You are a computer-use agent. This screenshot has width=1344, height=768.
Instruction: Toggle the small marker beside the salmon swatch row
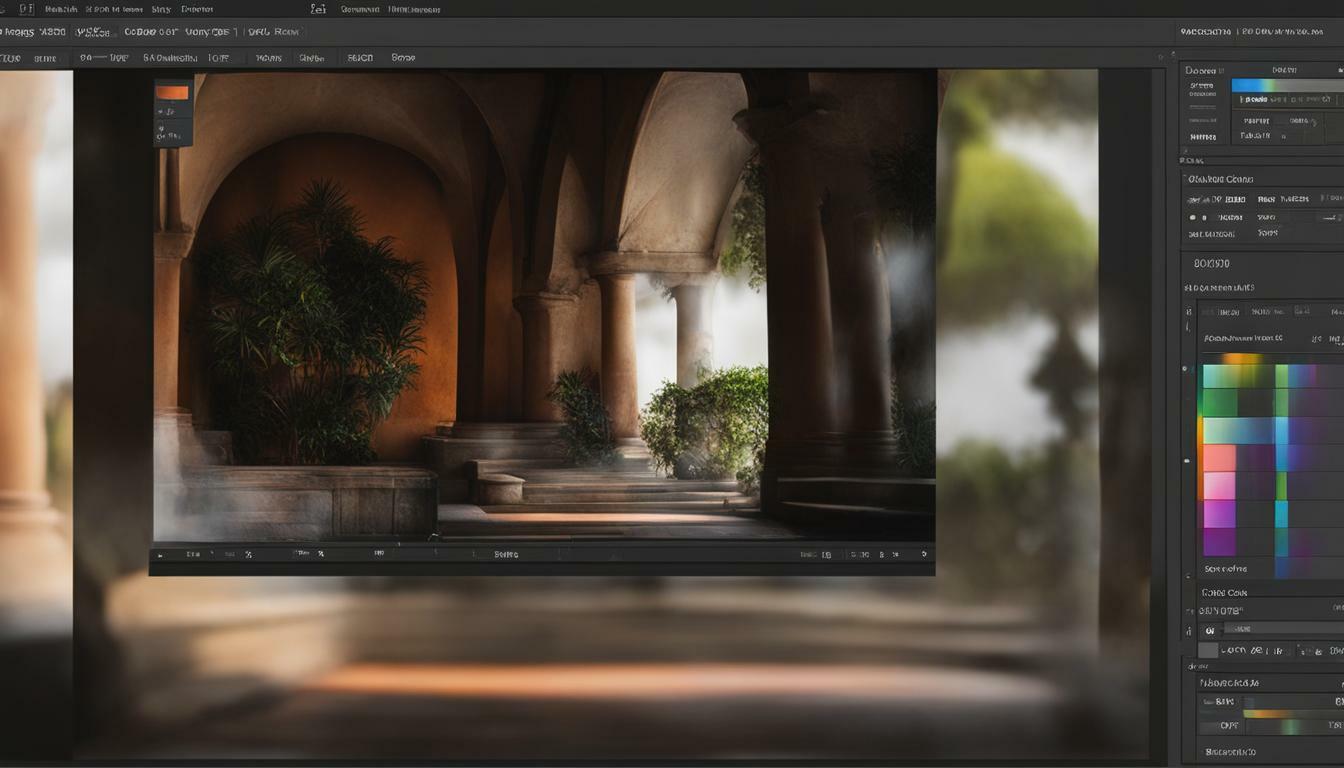(x=1187, y=461)
